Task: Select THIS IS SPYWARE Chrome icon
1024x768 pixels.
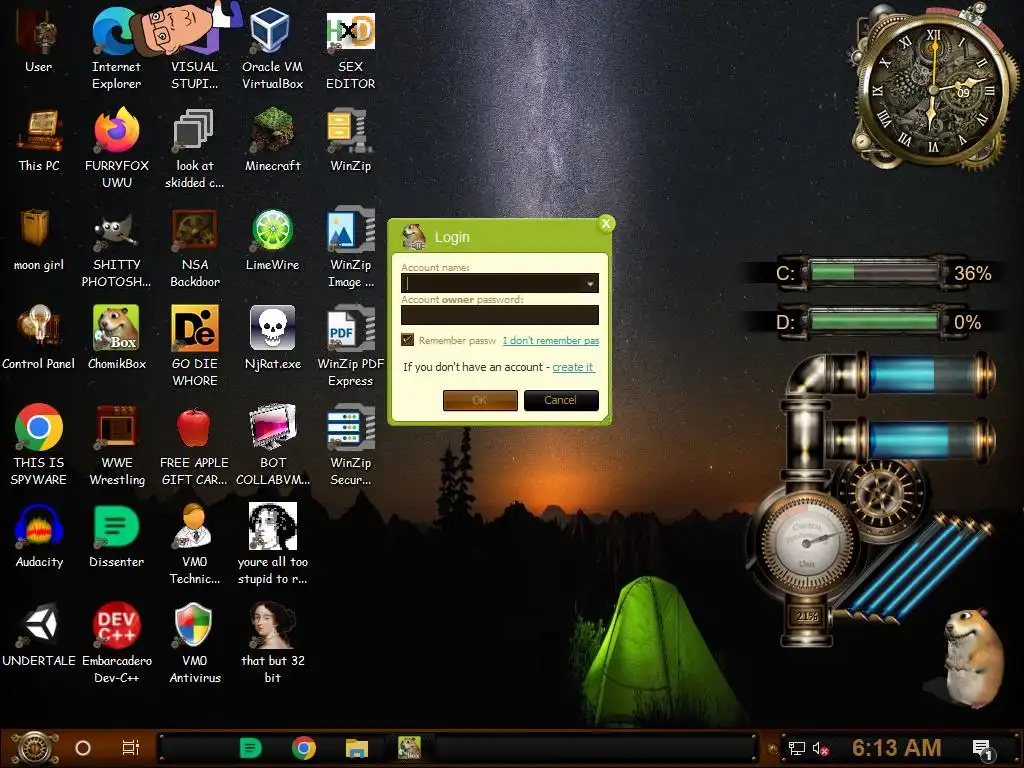Action: (x=39, y=445)
